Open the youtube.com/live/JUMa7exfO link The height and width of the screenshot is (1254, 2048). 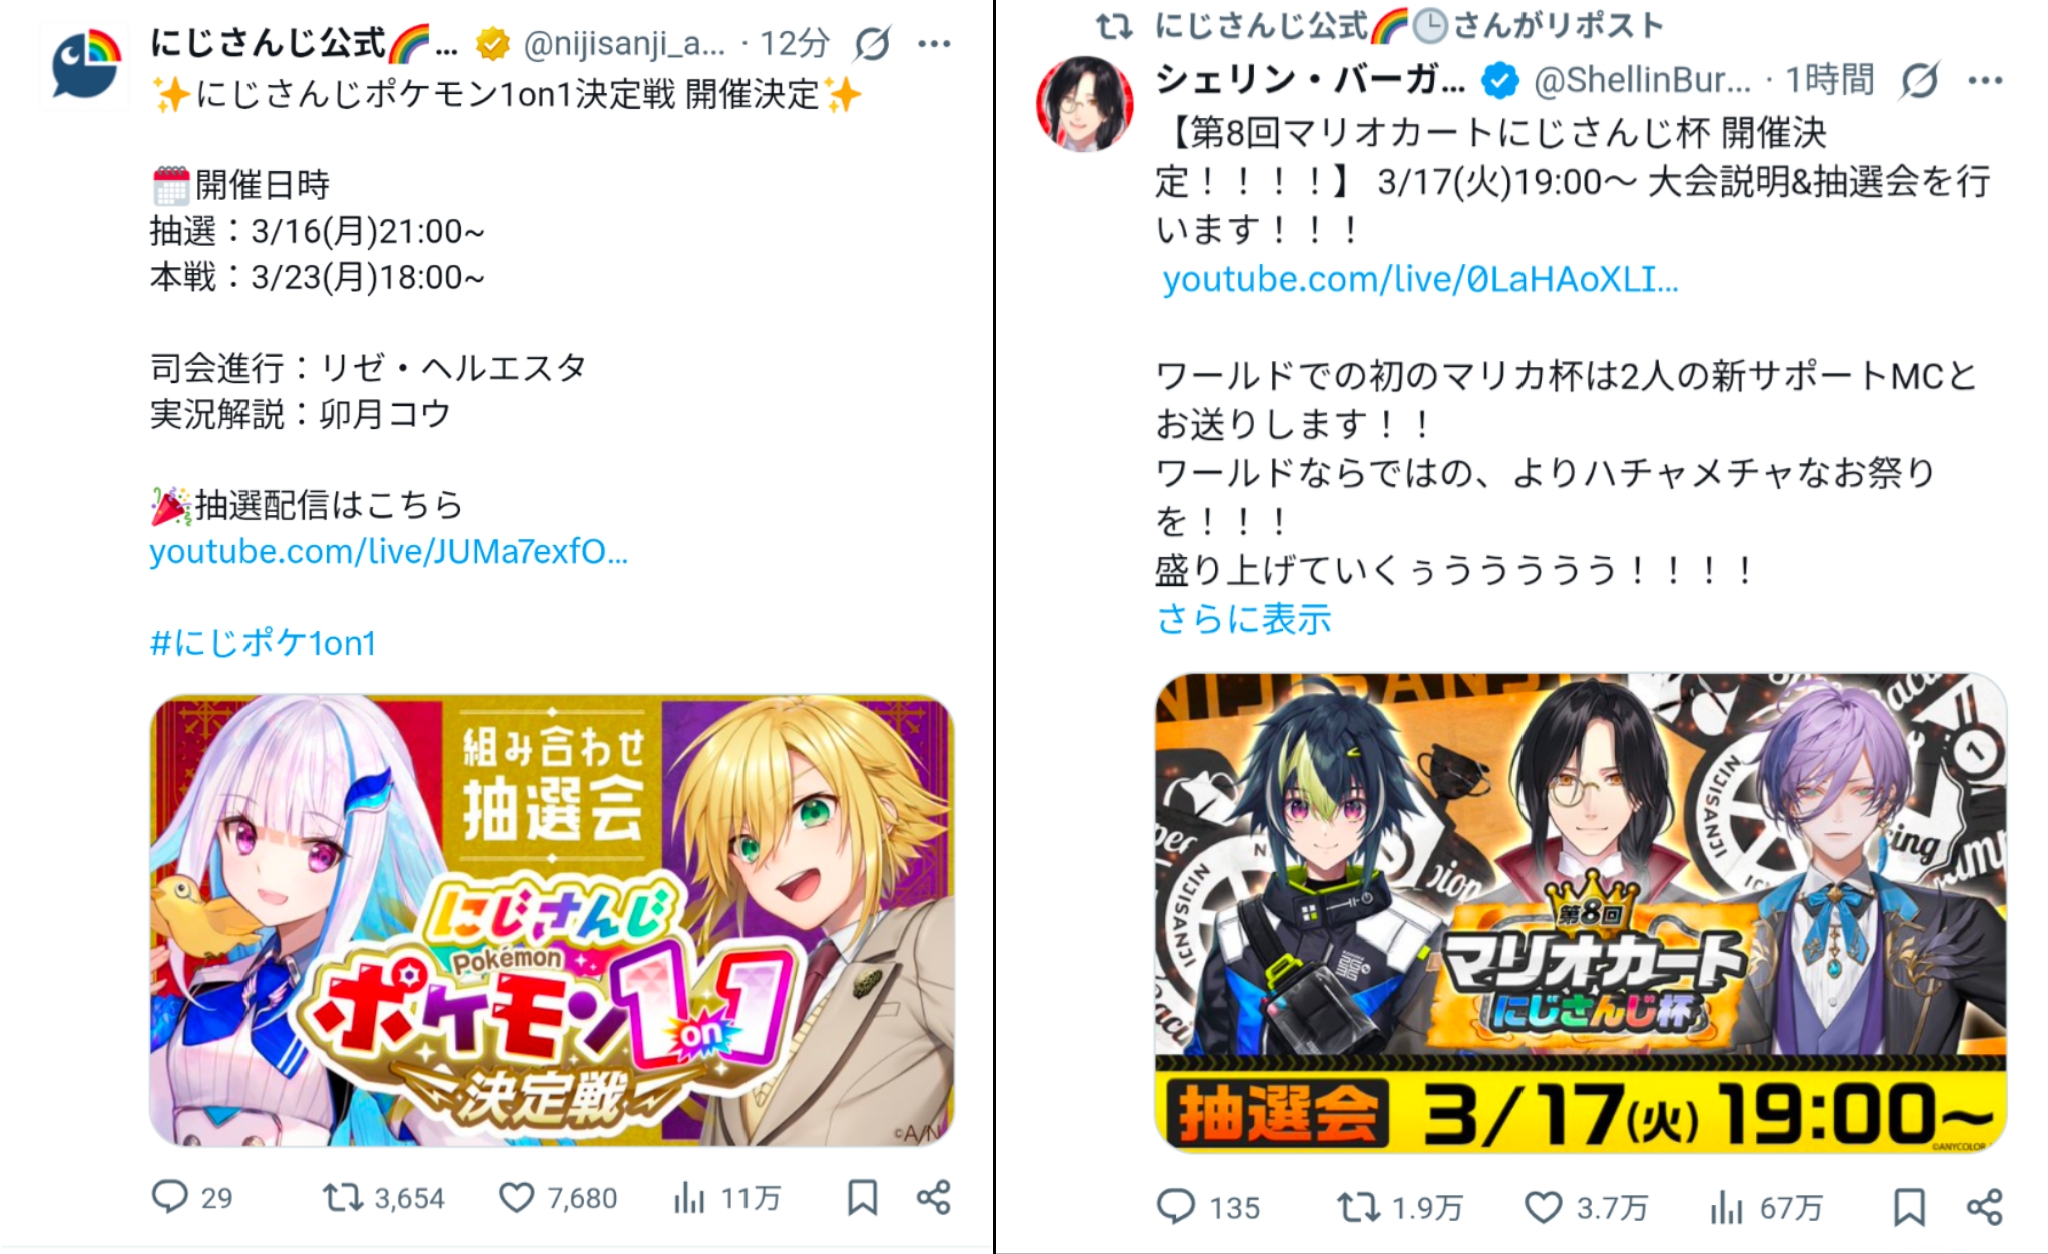[388, 552]
